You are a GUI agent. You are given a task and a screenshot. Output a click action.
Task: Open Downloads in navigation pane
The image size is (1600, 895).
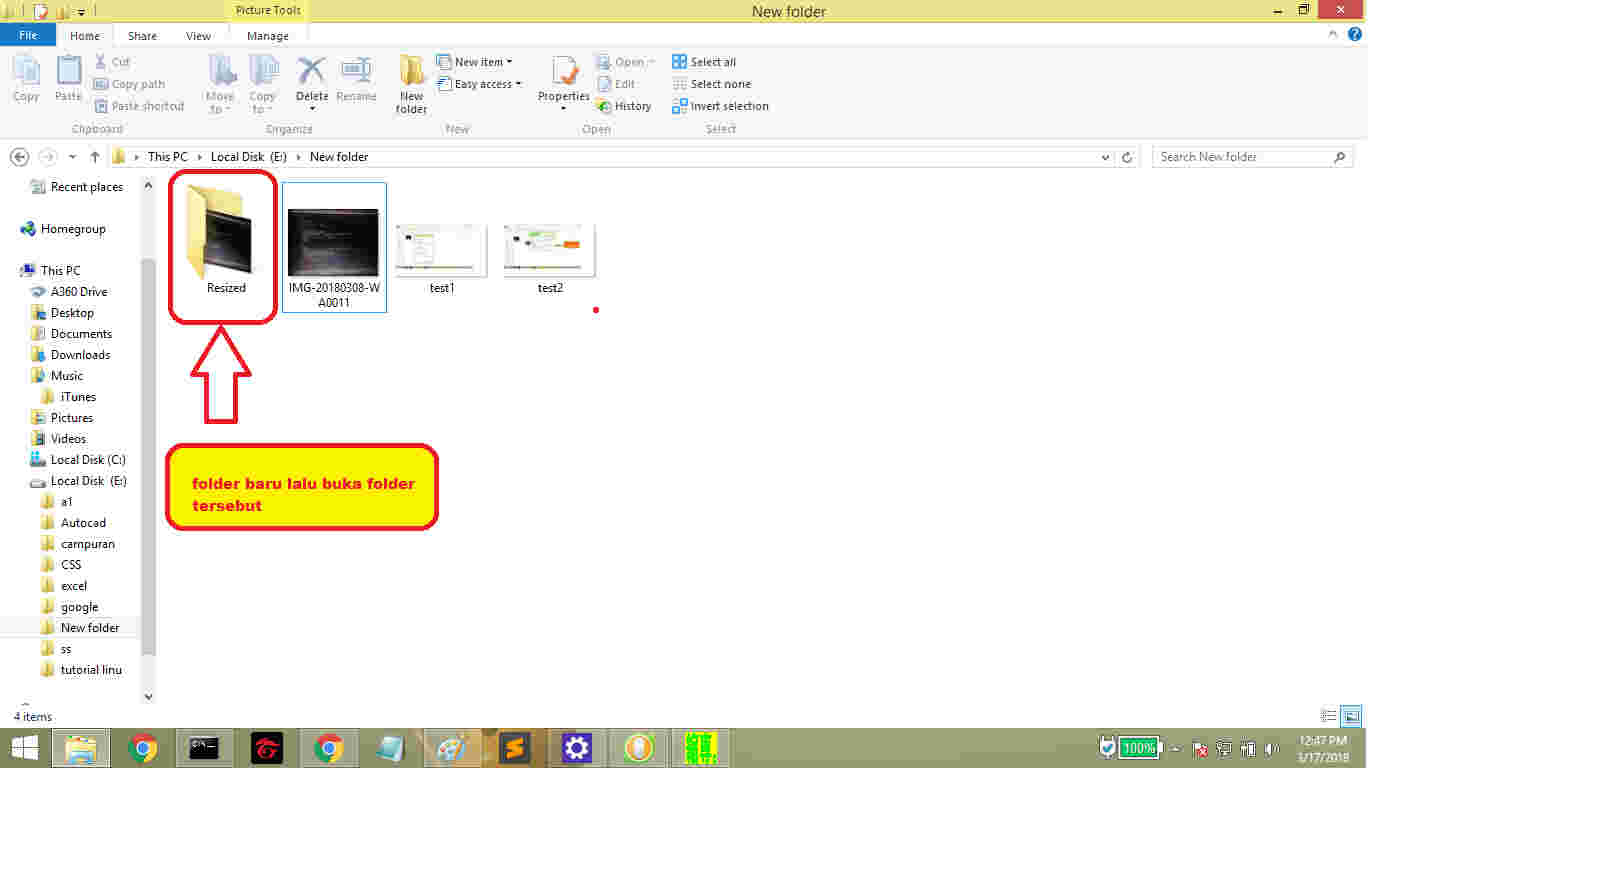click(71, 355)
